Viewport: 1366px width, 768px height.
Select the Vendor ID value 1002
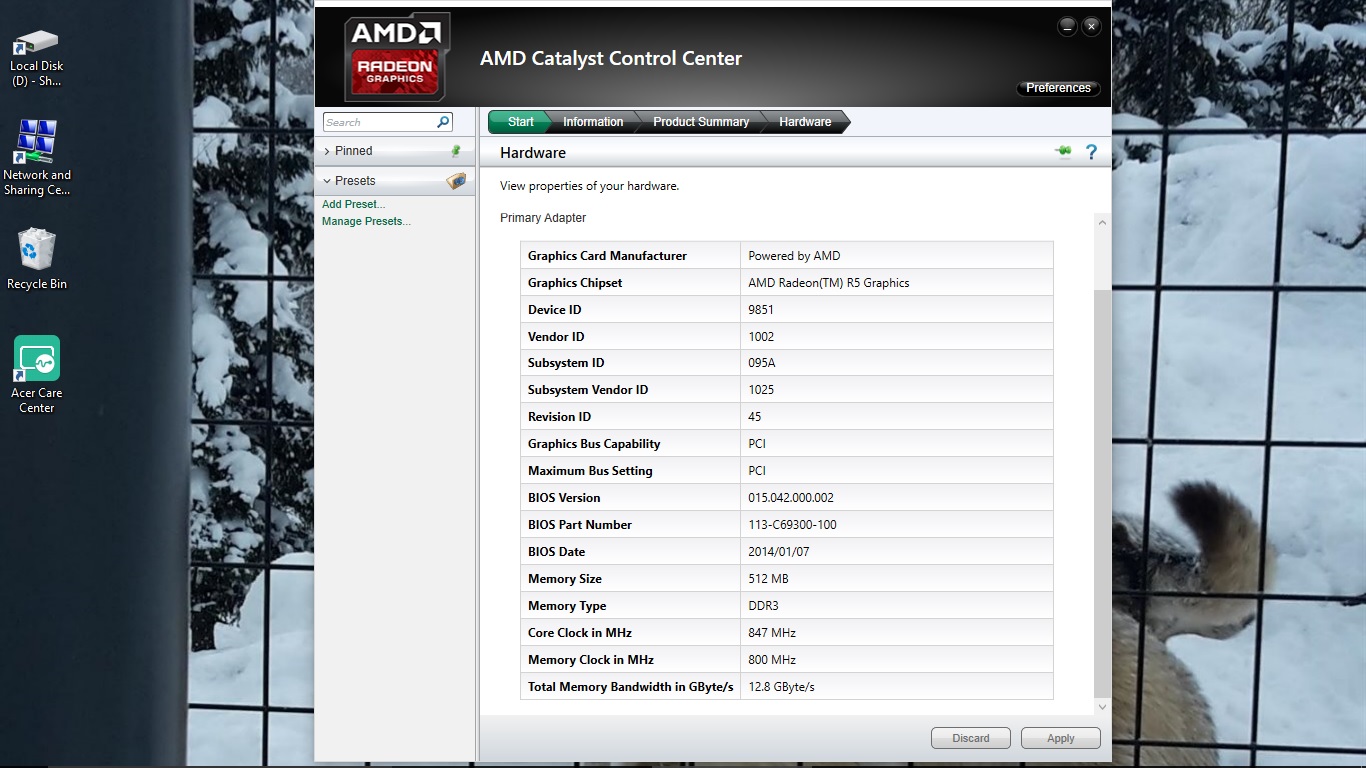tap(761, 337)
